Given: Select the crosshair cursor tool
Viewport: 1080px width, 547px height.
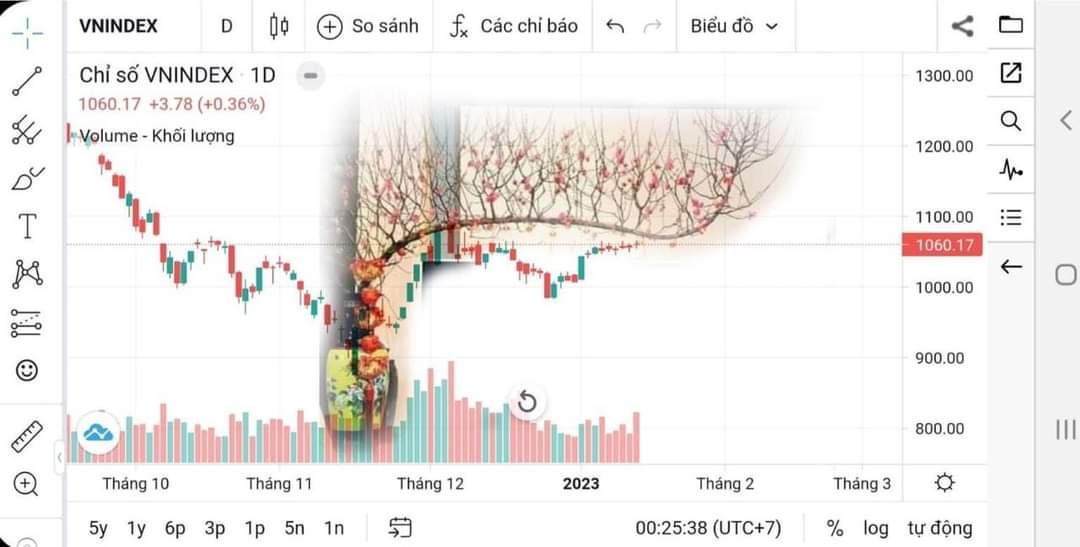Looking at the screenshot, I should point(27,33).
